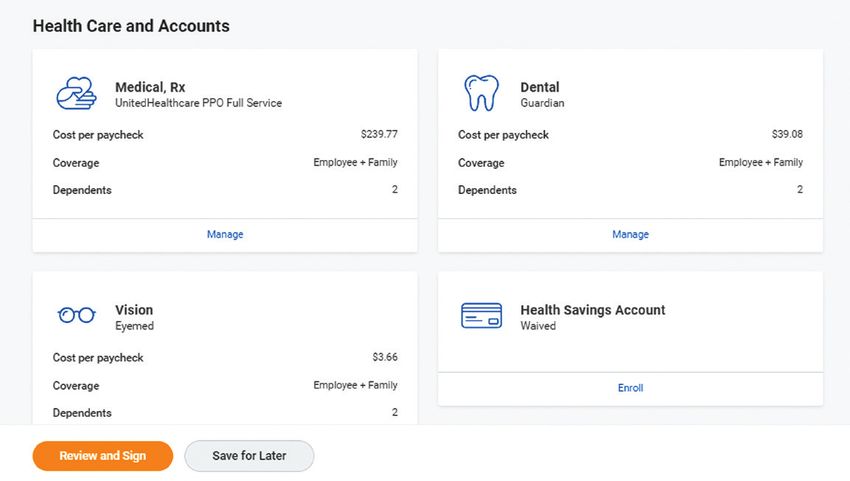This screenshot has width=850, height=481.
Task: Click the Save for Later button
Action: pyautogui.click(x=249, y=456)
